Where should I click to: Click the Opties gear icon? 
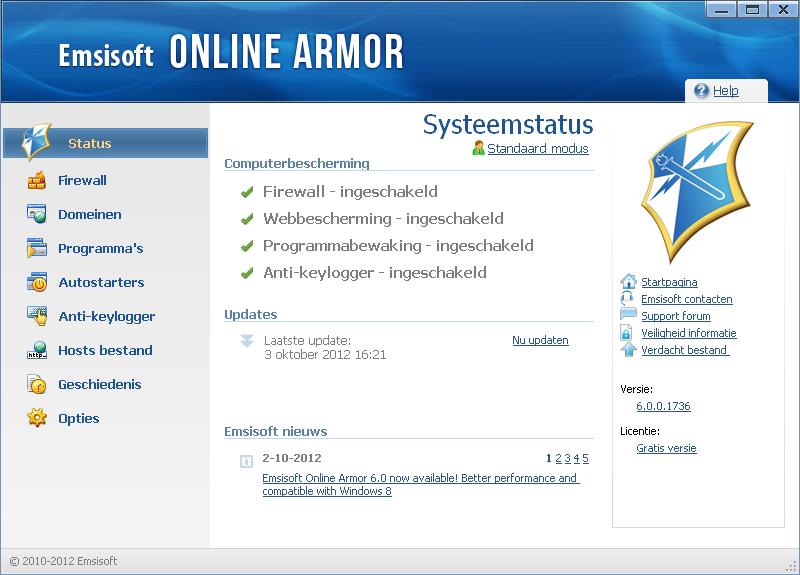37,418
